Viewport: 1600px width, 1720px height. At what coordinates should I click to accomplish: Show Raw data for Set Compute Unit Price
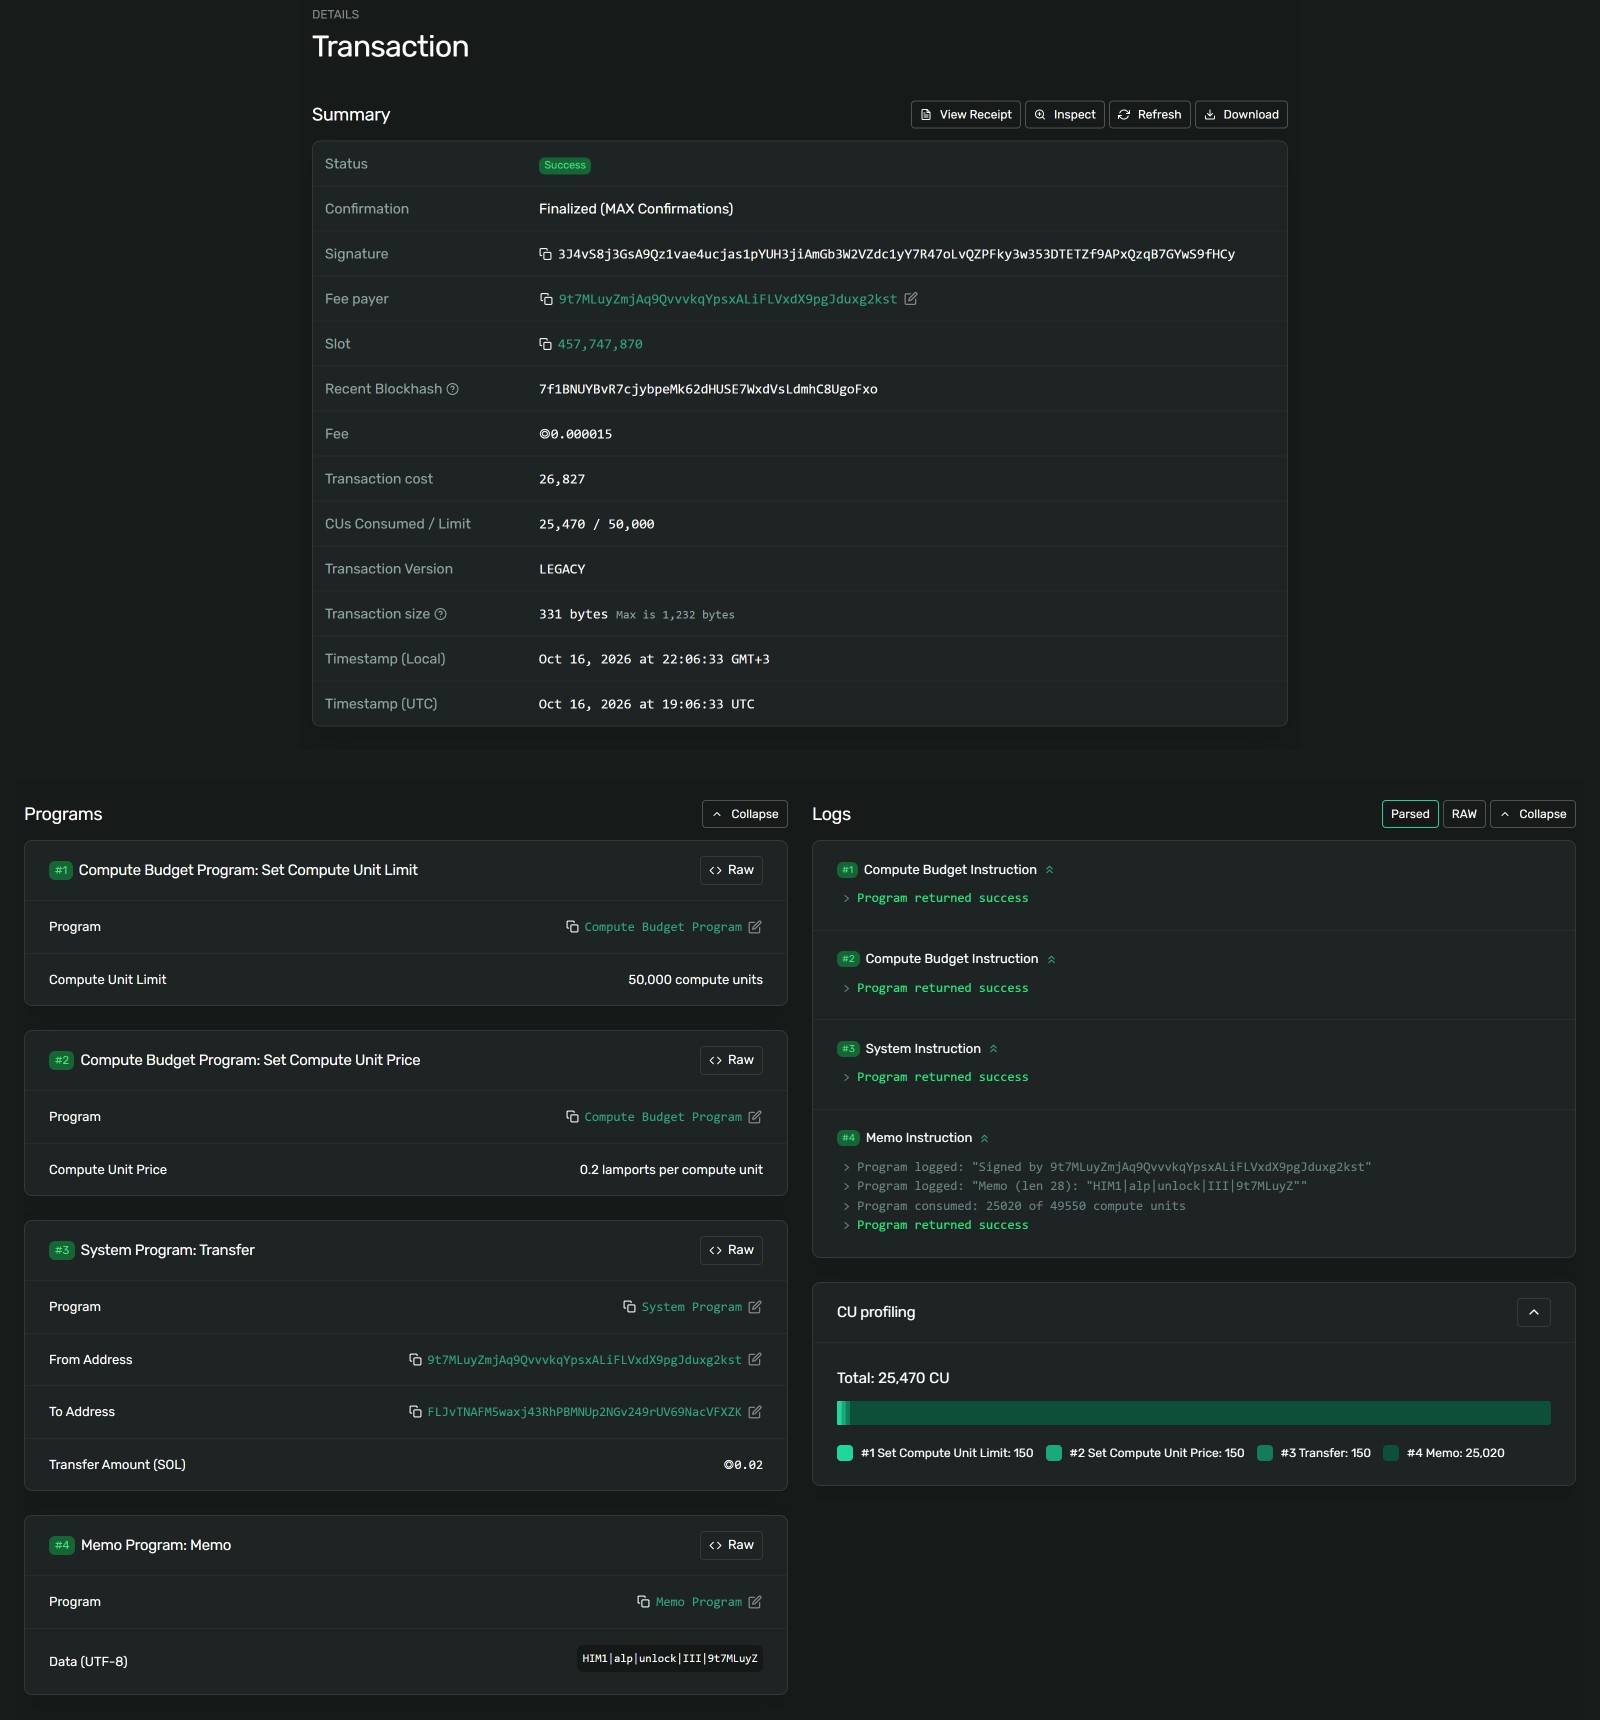pyautogui.click(x=731, y=1060)
